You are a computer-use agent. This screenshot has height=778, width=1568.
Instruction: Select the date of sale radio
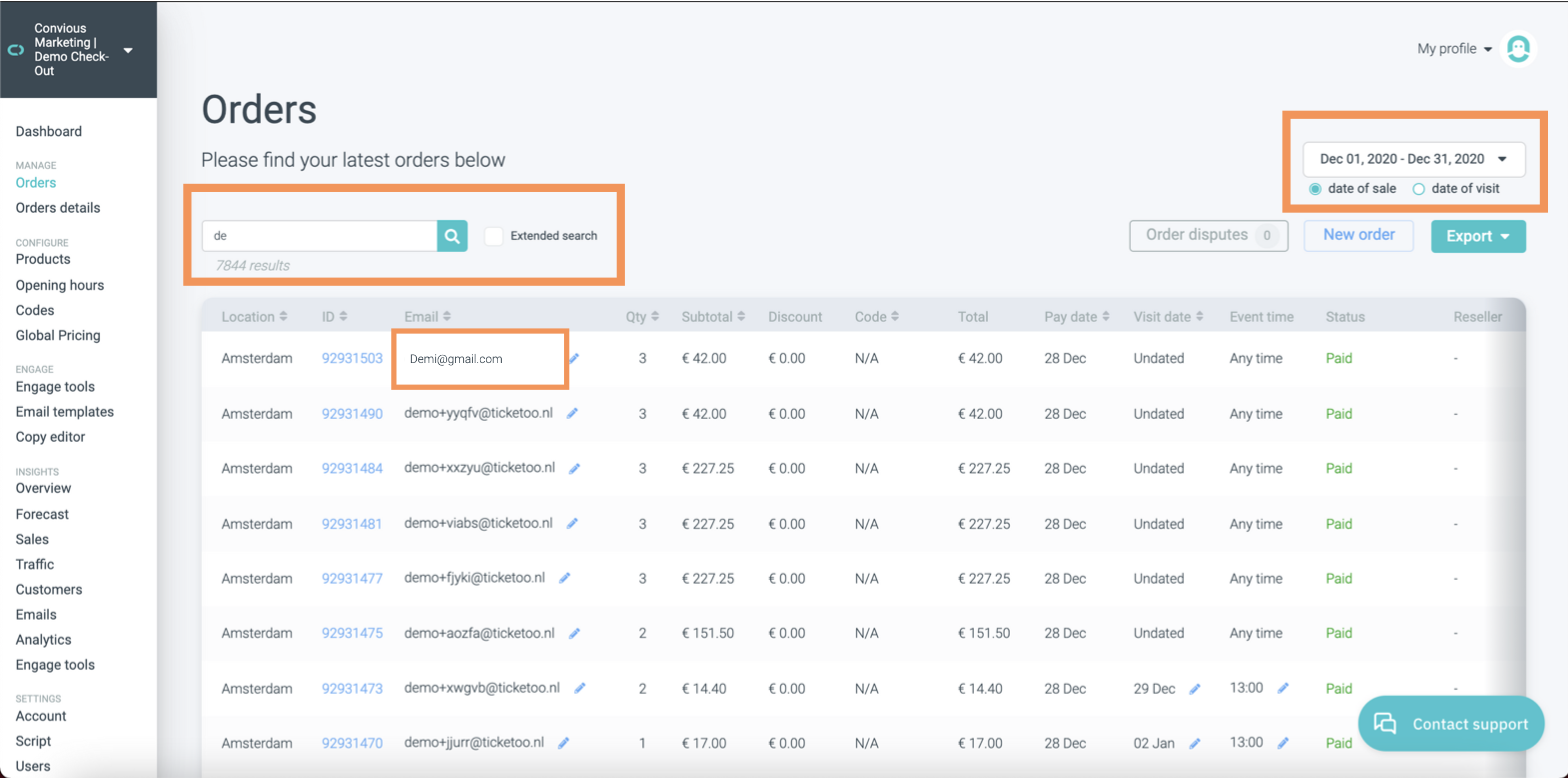click(x=1315, y=189)
